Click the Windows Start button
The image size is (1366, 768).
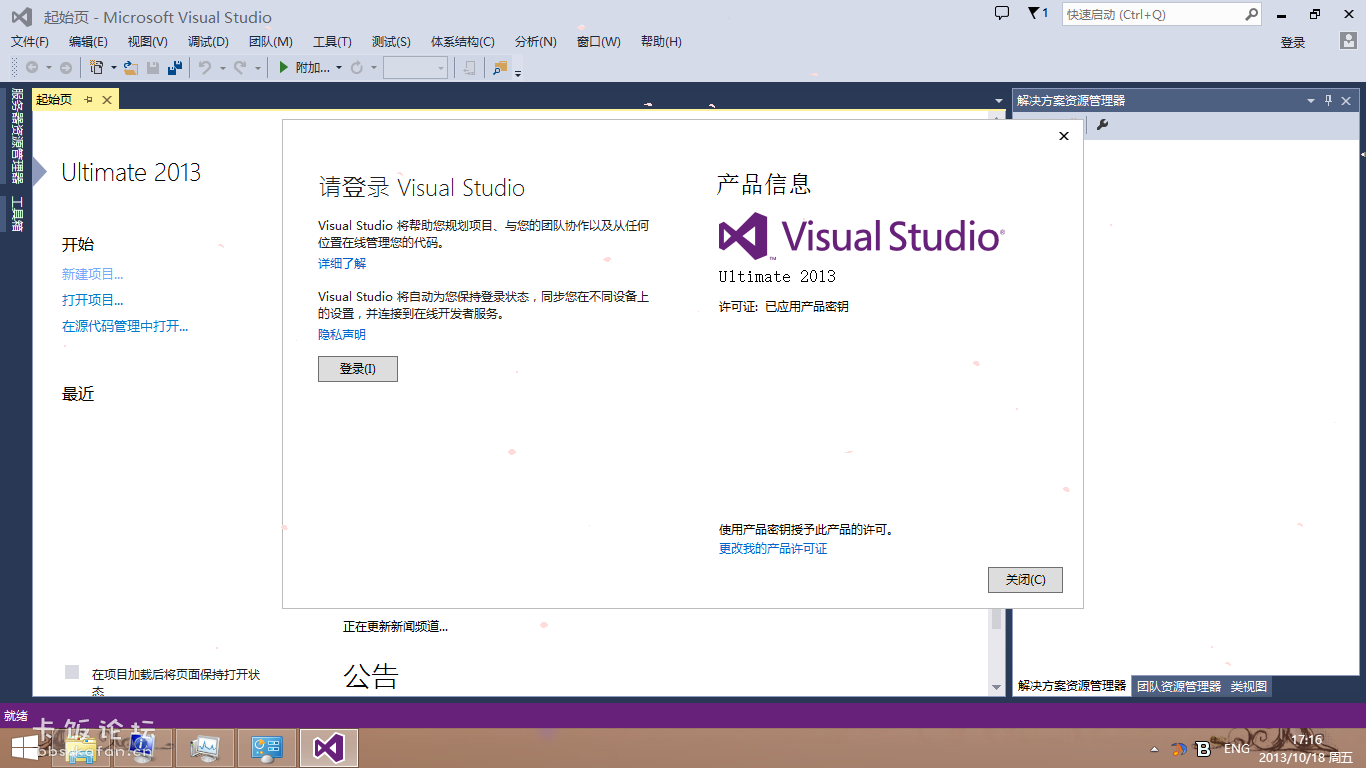tap(25, 748)
